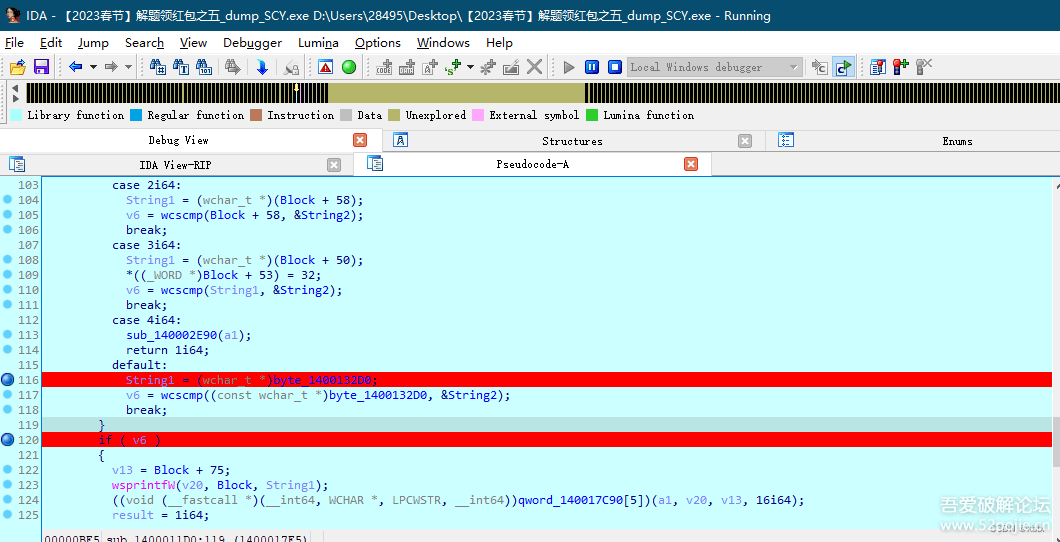Create ASCII string with the A+ icon

click(x=430, y=67)
